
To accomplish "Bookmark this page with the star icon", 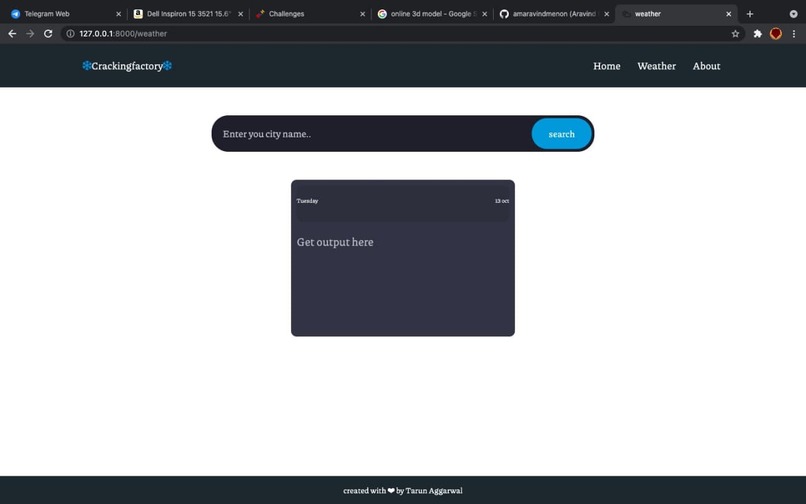I will 735,33.
